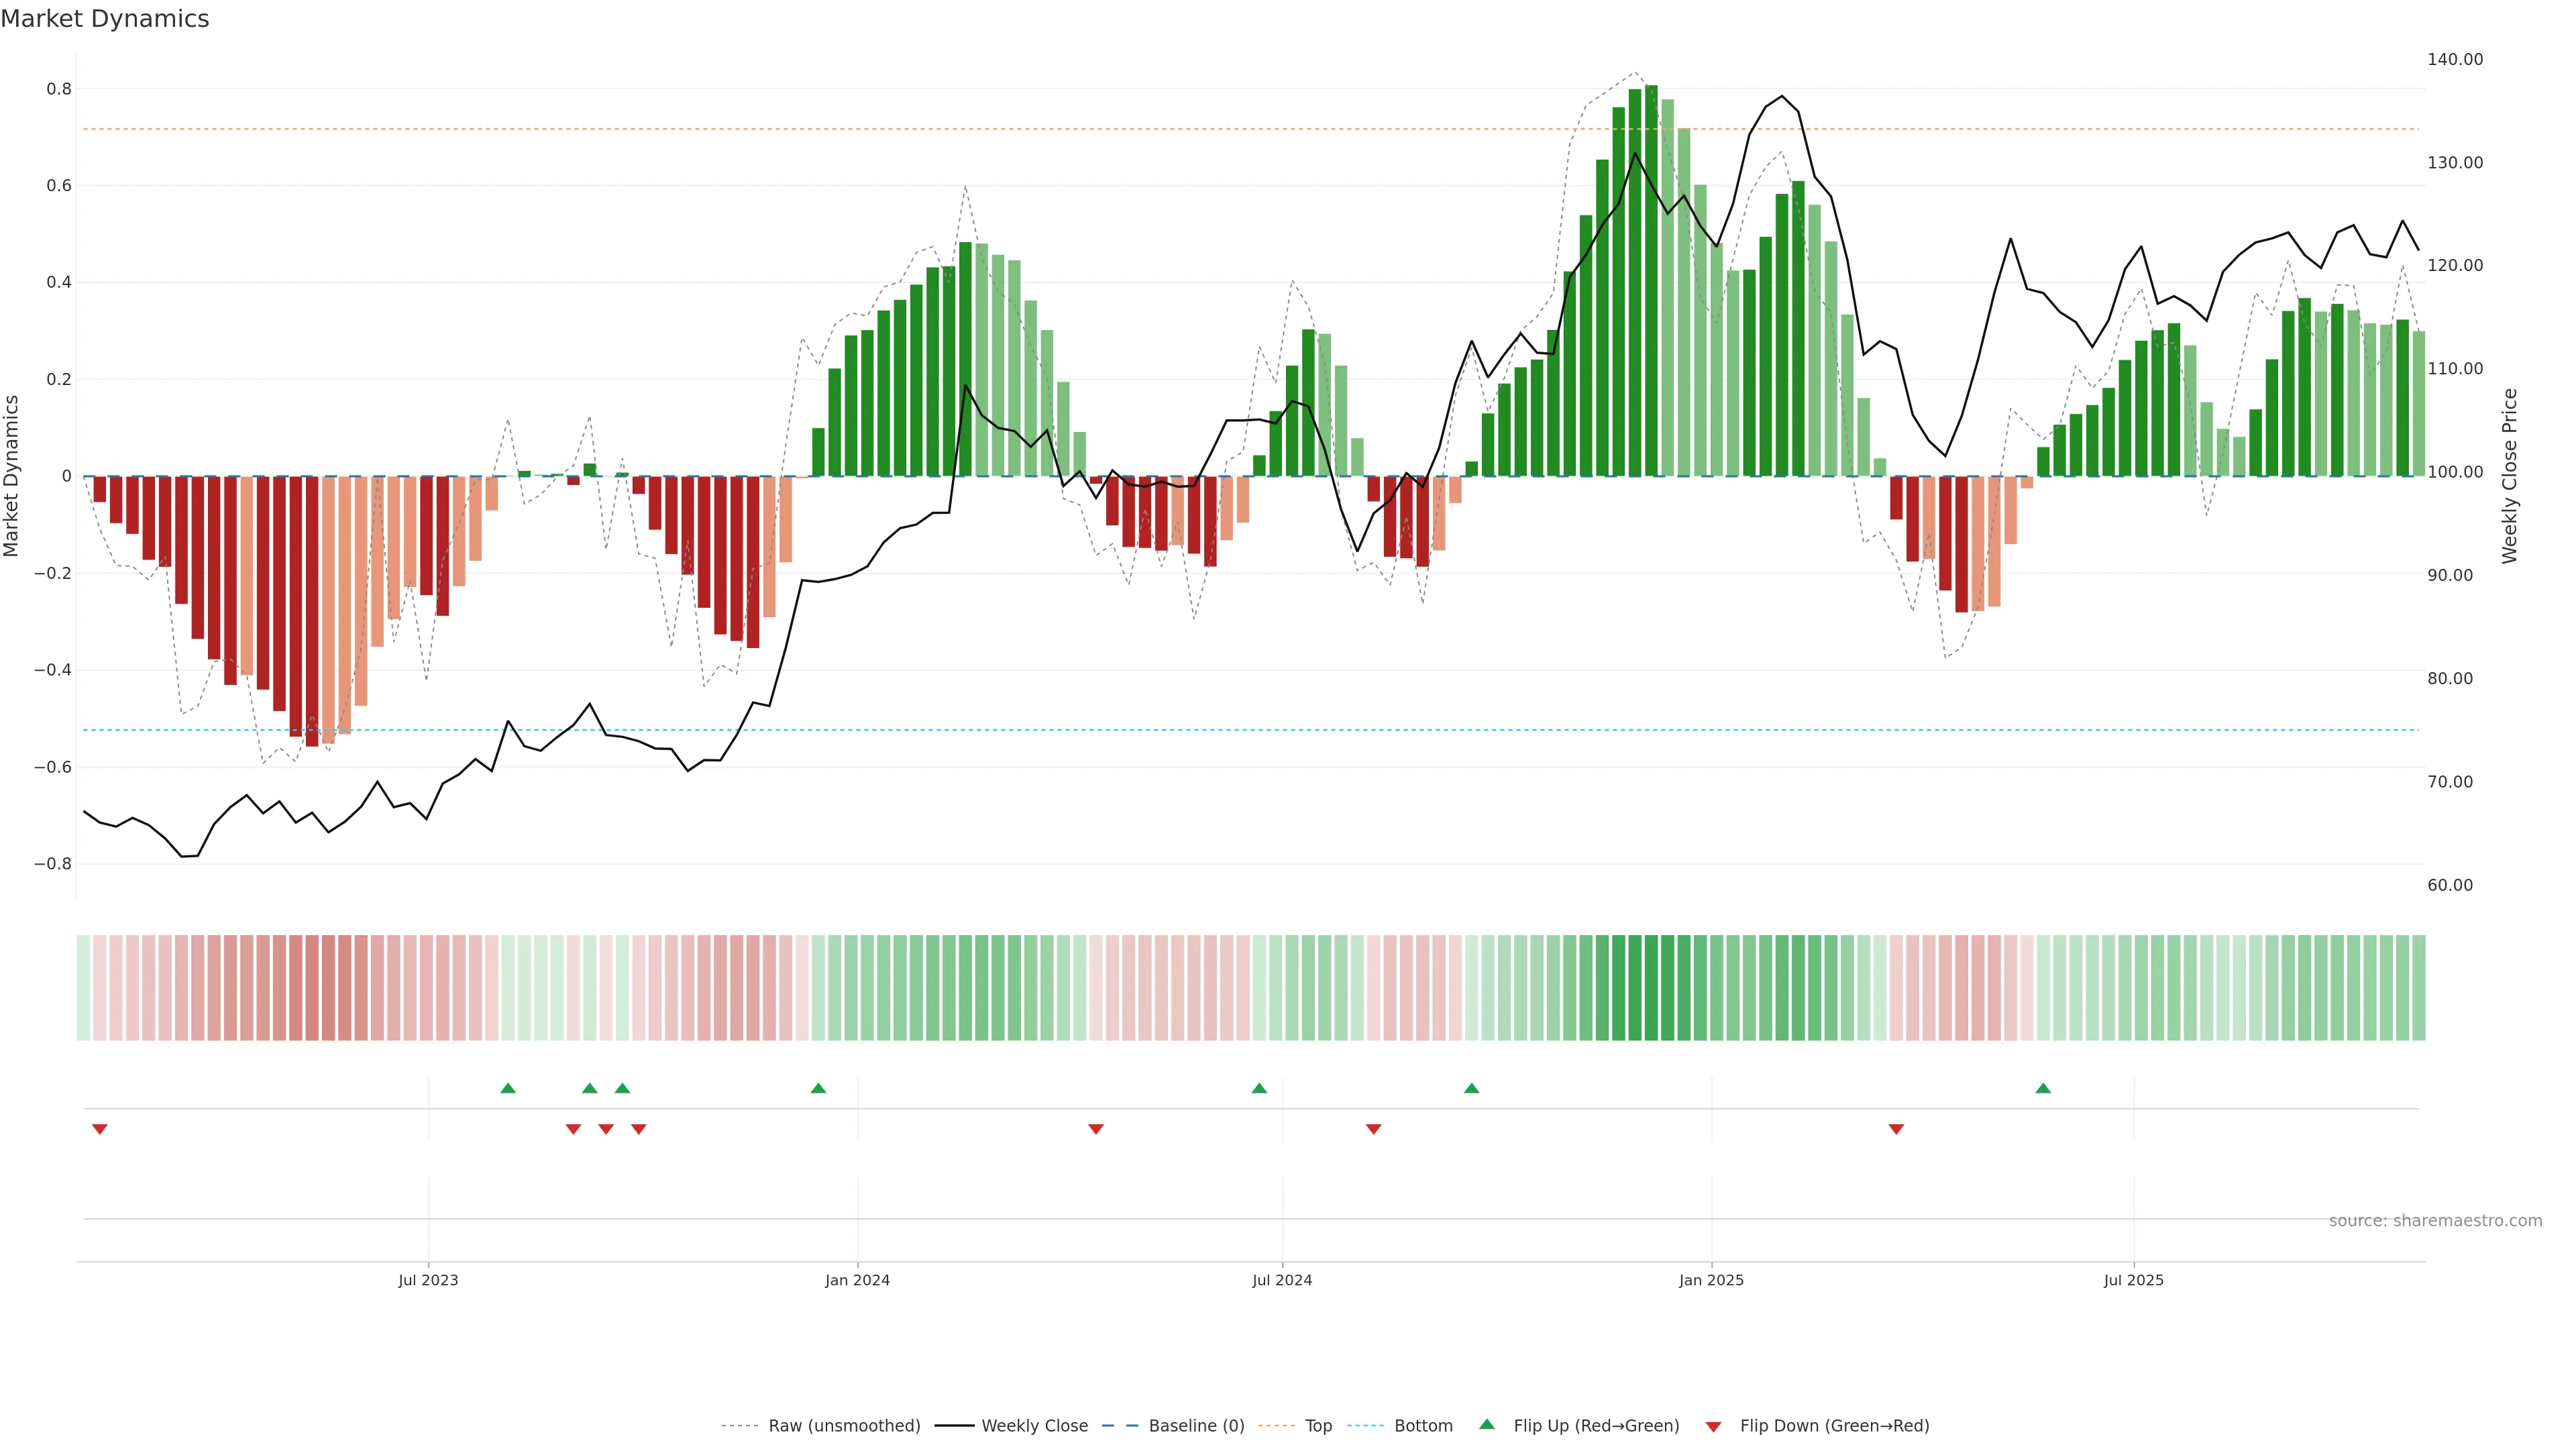This screenshot has height=1449, width=2576.
Task: Click the Market Dynamics chart title
Action: [105, 19]
